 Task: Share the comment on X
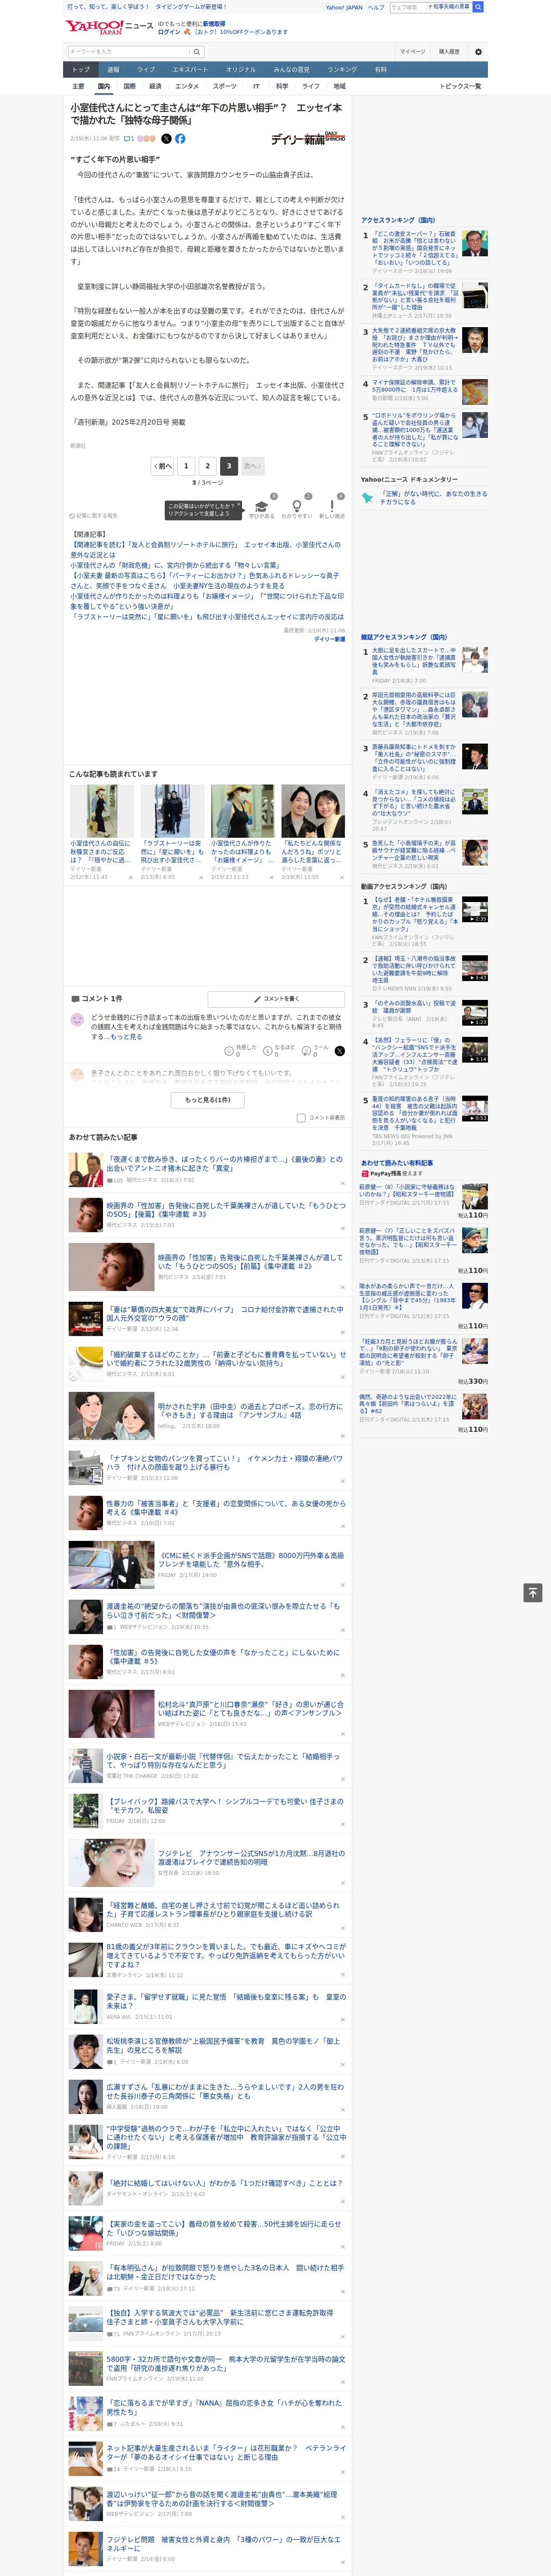tap(339, 1050)
